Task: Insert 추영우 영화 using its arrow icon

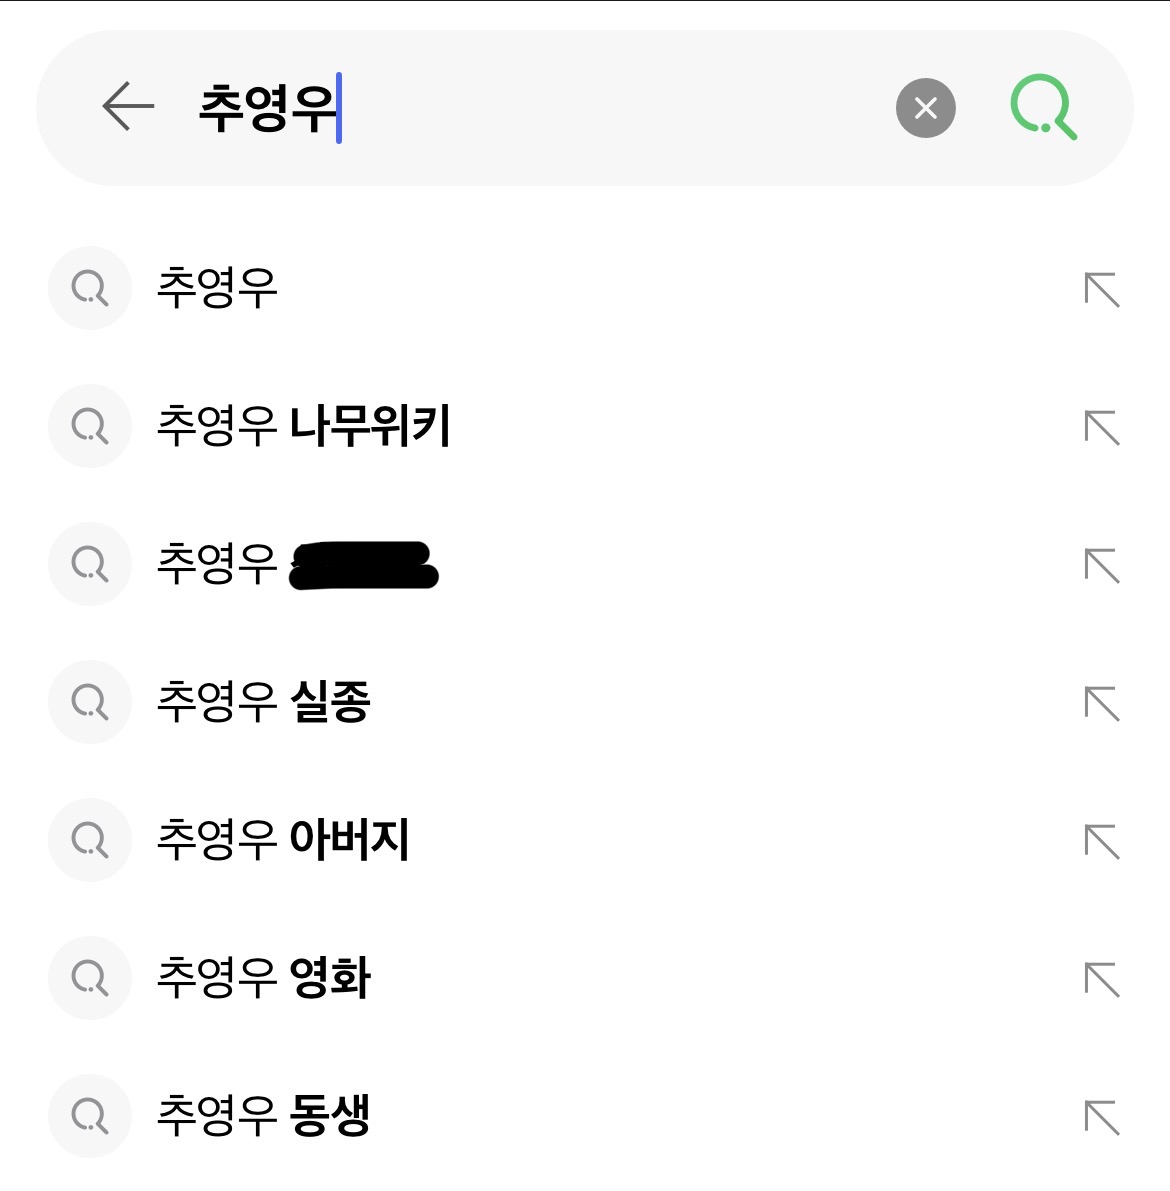Action: coord(1102,980)
